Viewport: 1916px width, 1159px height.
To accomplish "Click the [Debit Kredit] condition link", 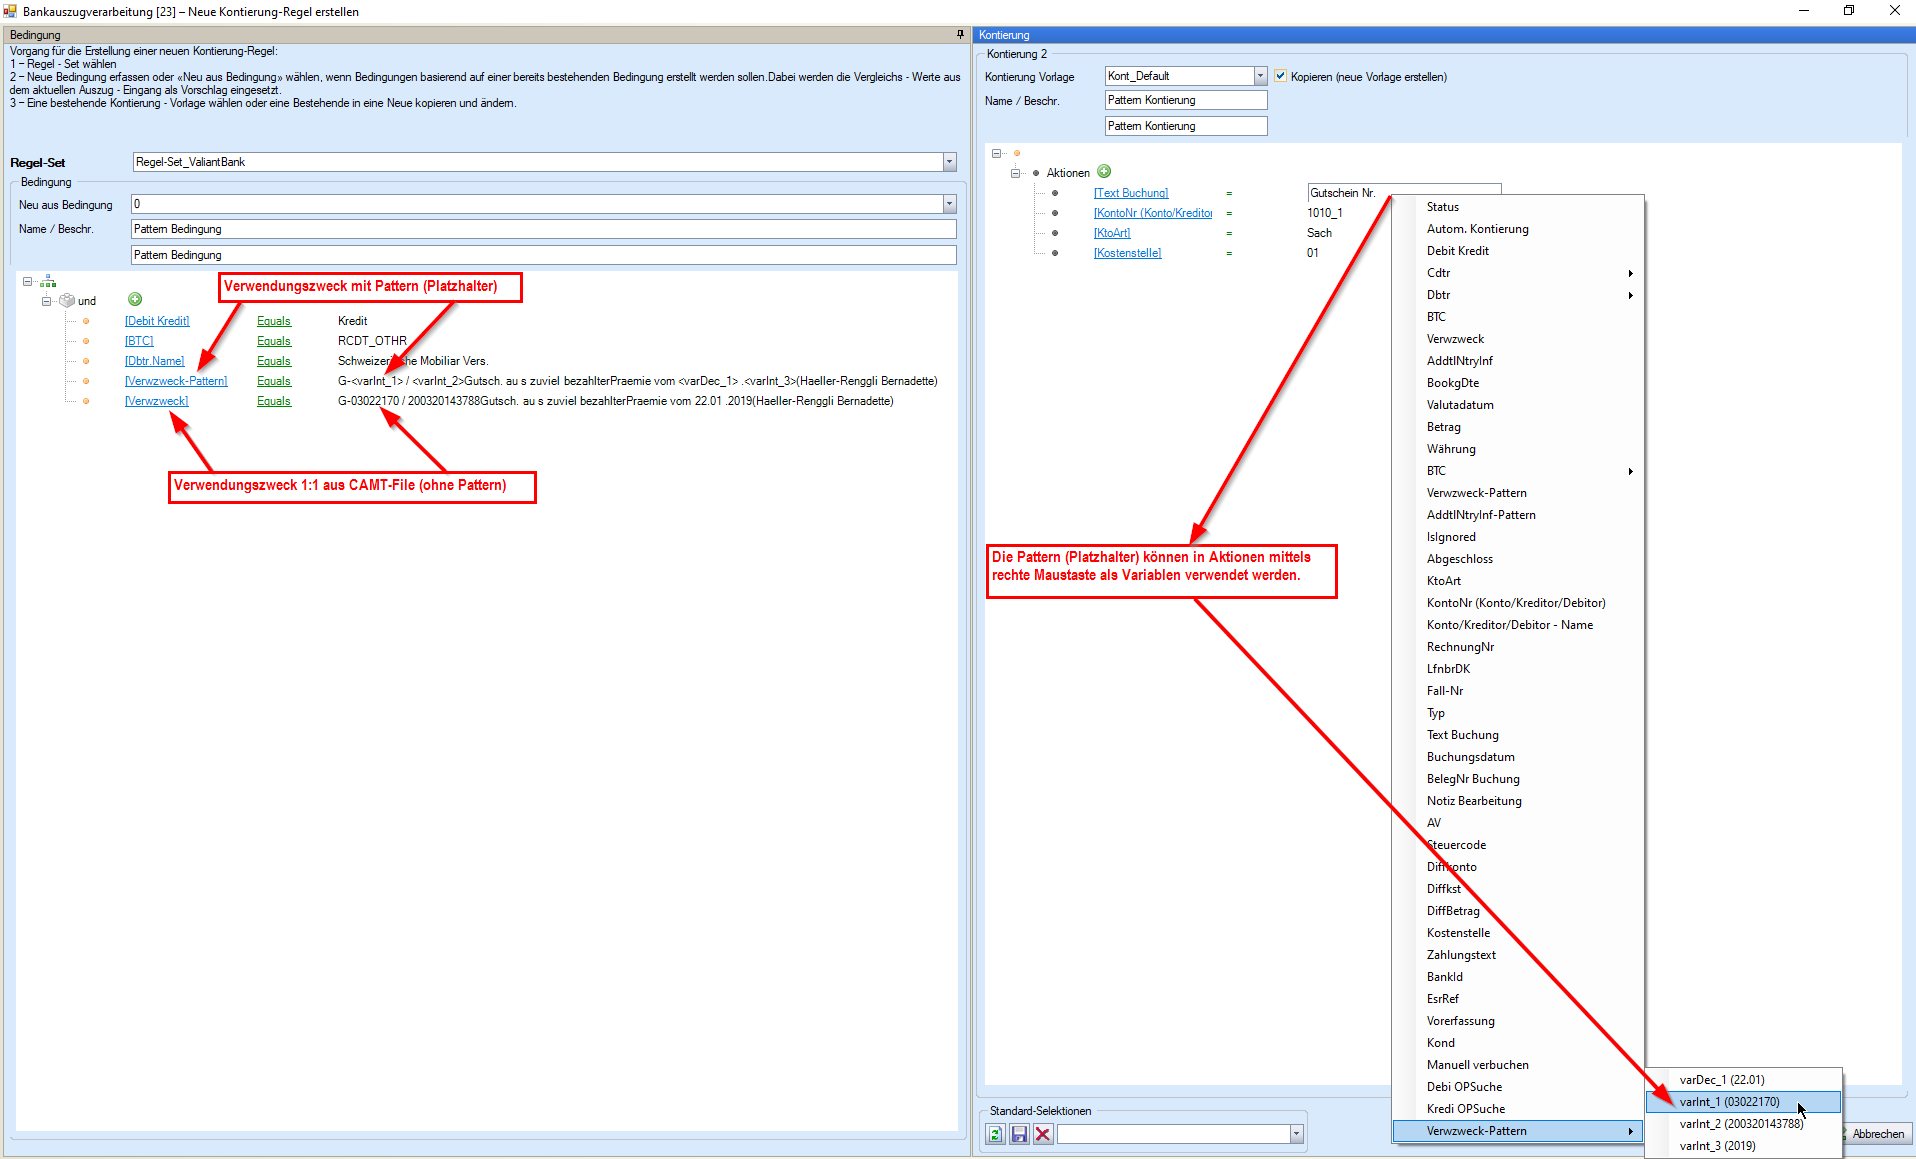I will click(157, 321).
